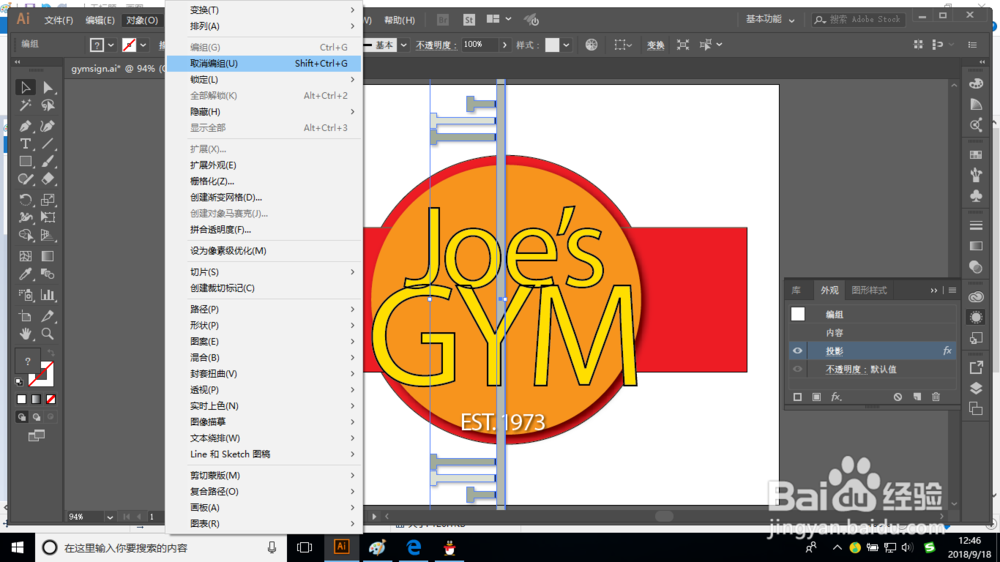This screenshot has height=562, width=1000.
Task: Open Creative Cloud Libraries panel icon
Action: click(x=976, y=297)
